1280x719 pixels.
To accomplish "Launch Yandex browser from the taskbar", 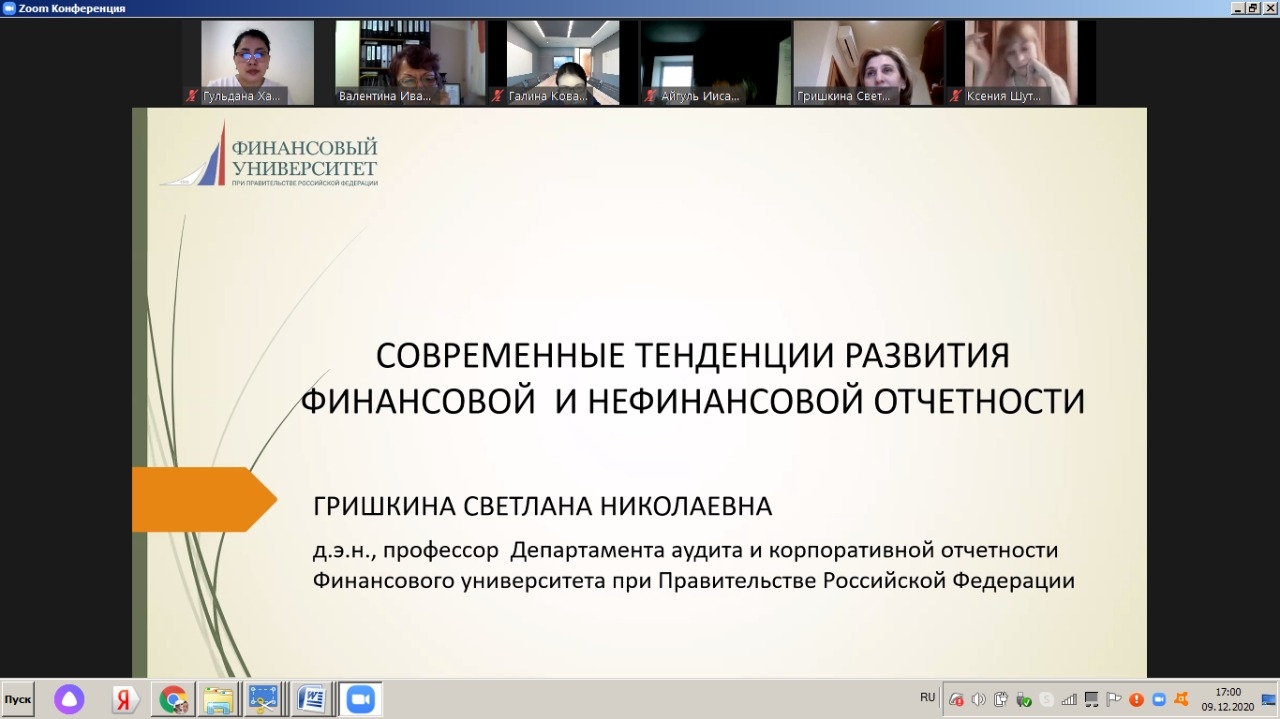I will coord(125,699).
